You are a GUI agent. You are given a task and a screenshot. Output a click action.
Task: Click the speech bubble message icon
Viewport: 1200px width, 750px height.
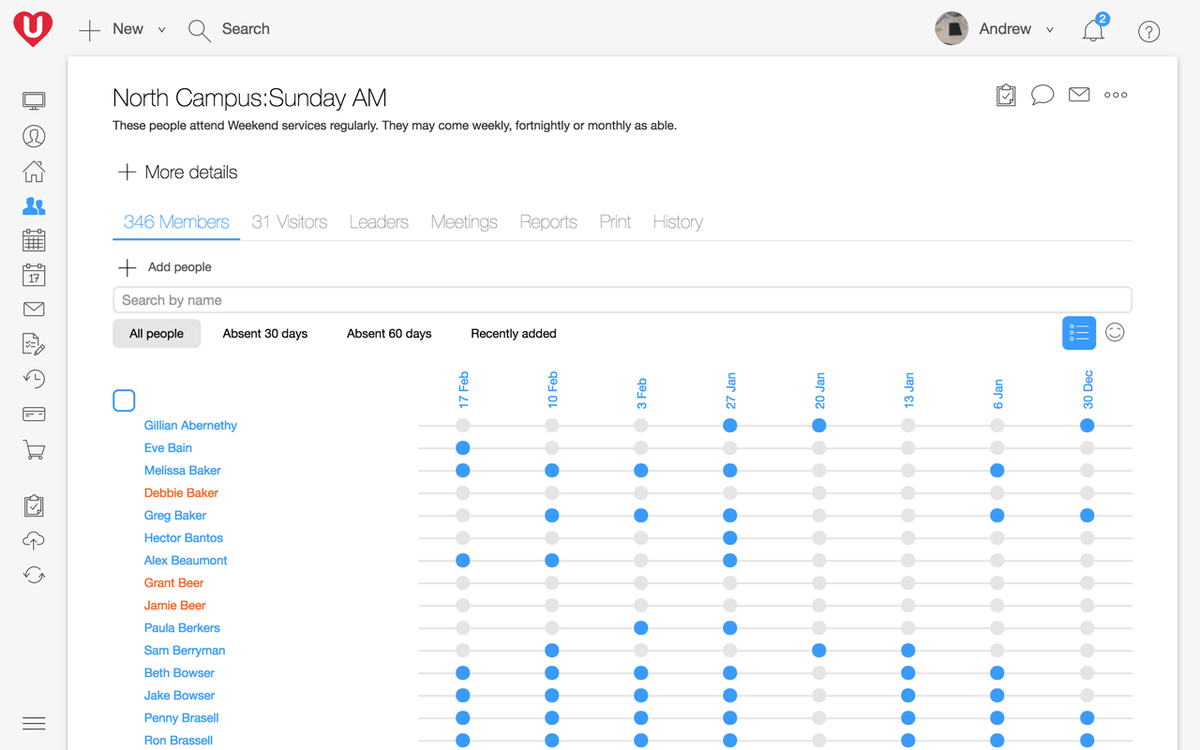pos(1042,95)
